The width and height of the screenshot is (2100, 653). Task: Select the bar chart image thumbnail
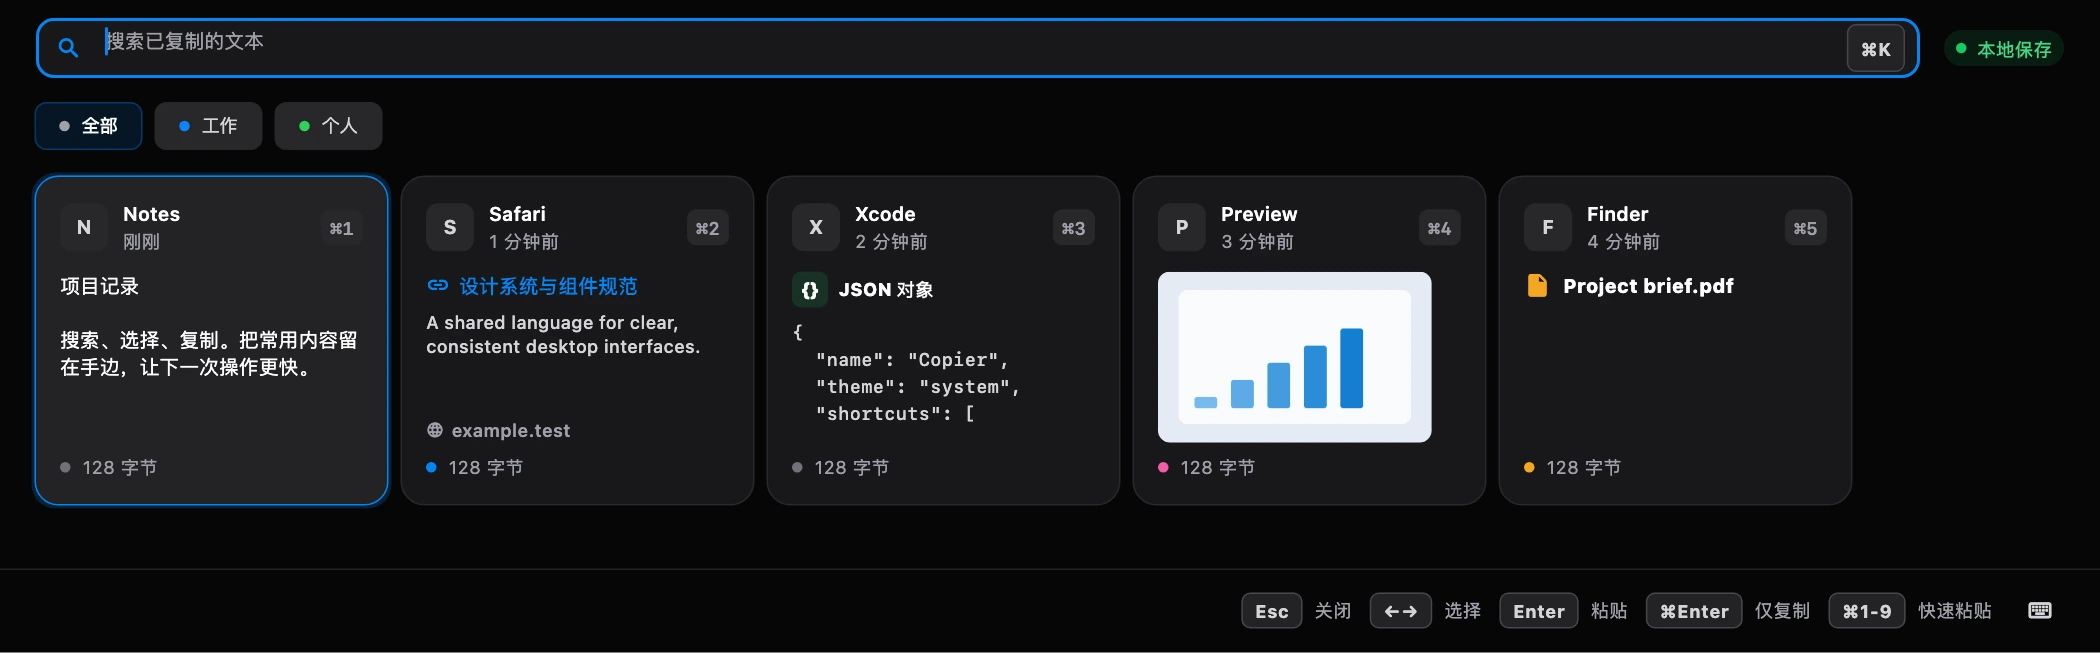tap(1294, 357)
